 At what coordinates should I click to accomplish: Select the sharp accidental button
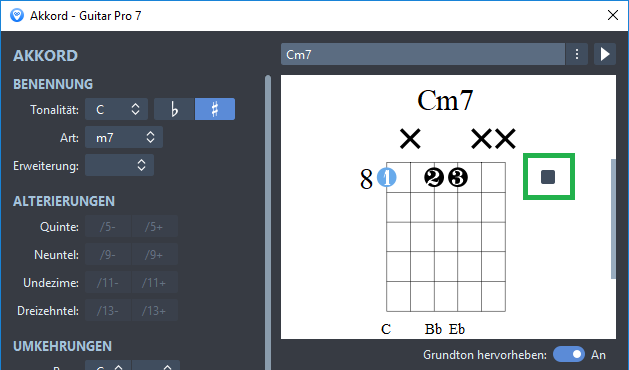pyautogui.click(x=215, y=109)
